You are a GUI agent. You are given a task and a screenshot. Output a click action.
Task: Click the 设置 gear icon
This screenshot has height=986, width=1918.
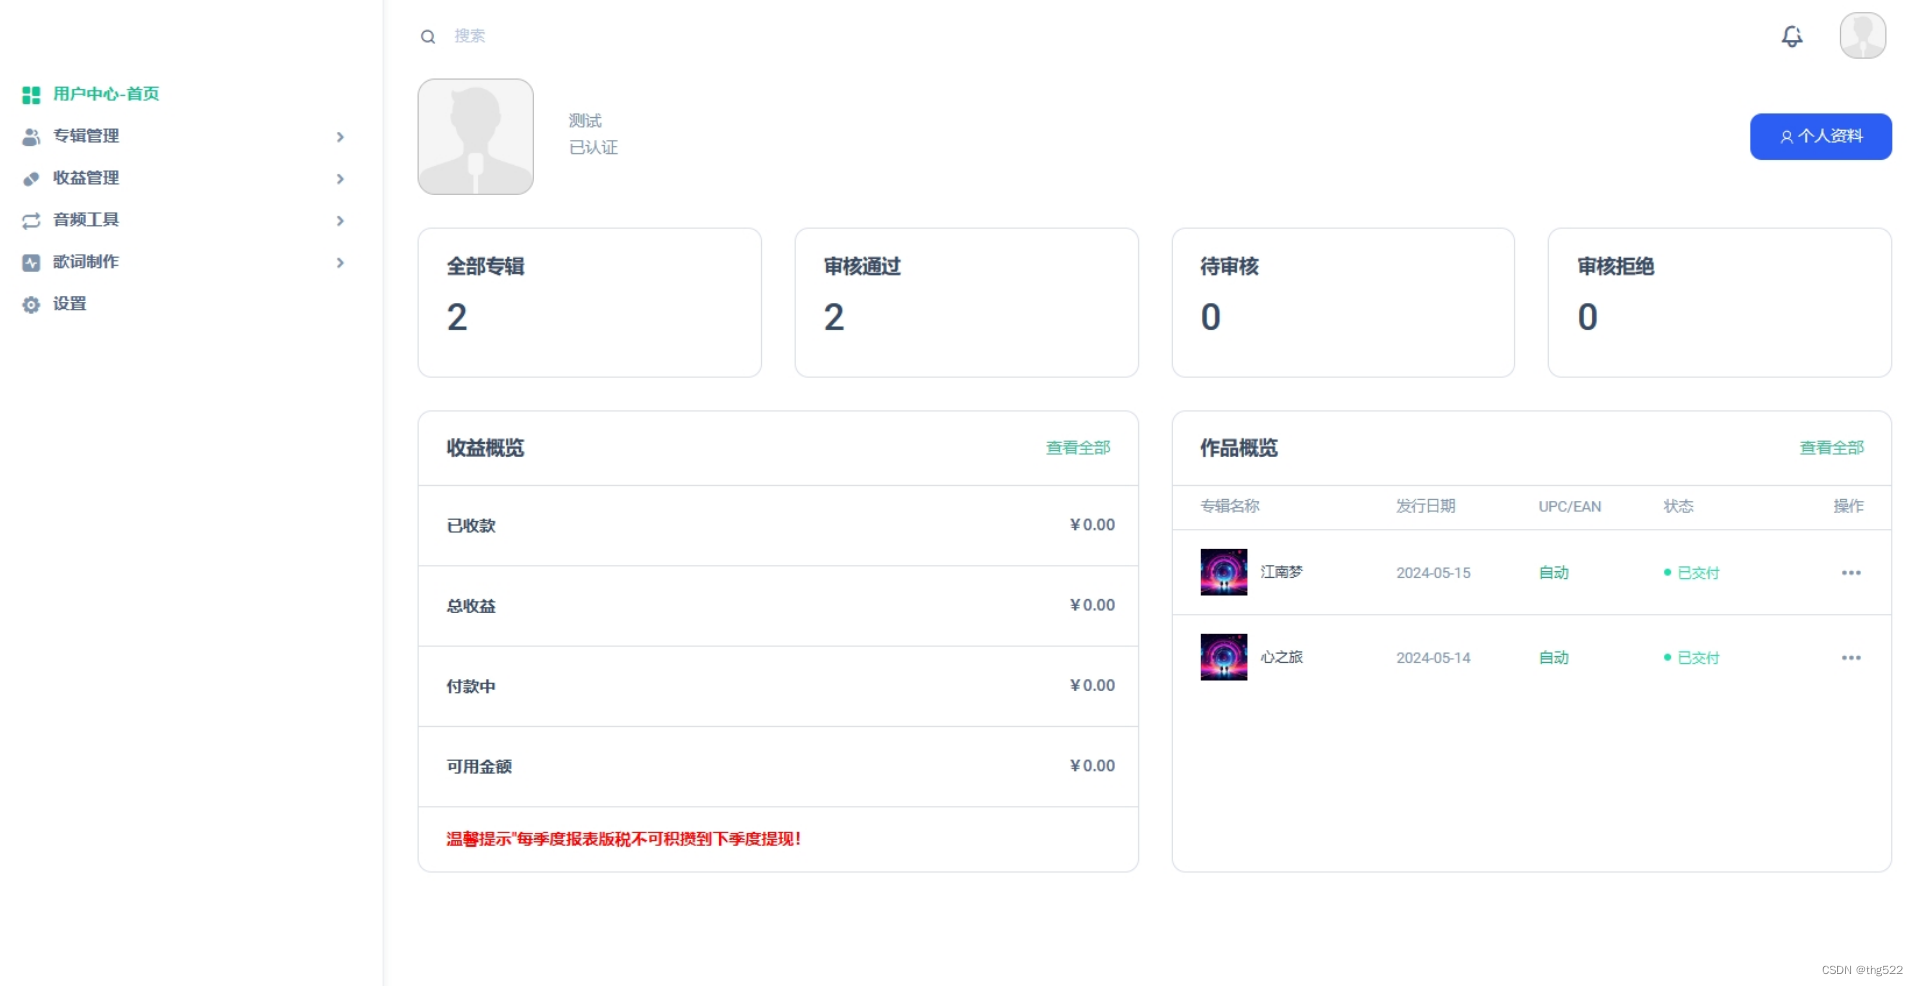coord(31,305)
